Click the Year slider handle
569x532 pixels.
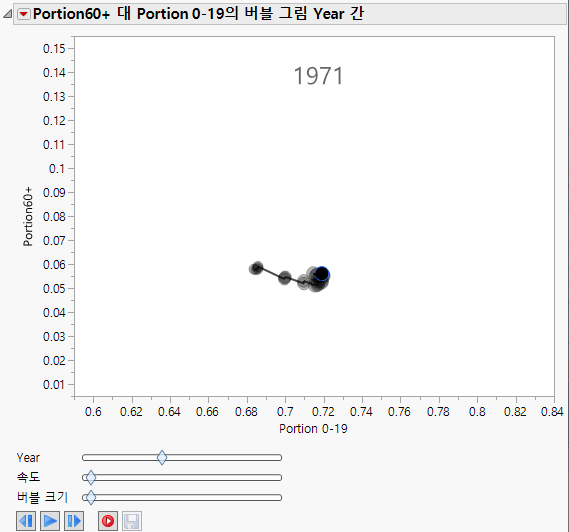[x=162, y=457]
